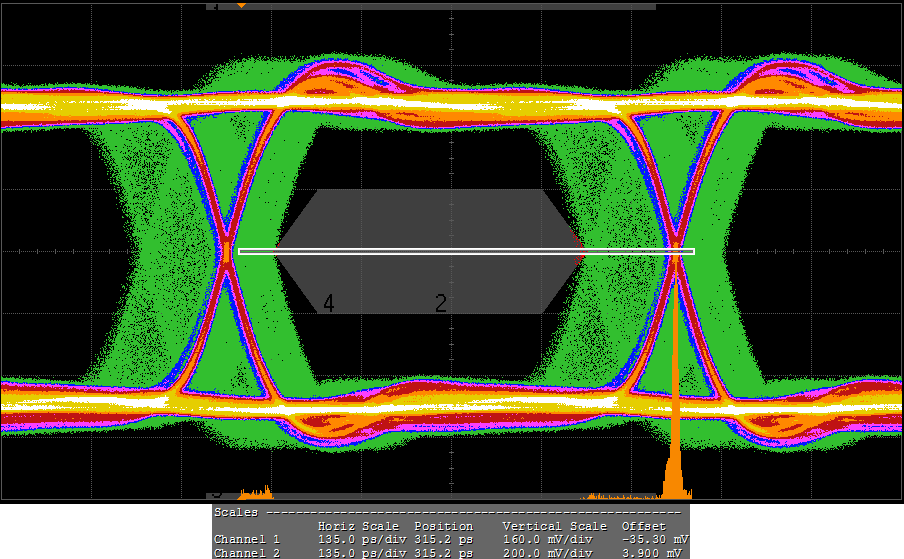Click Channel 2 offset value 3.900 mV
Image resolution: width=904 pixels, height=559 pixels.
tap(656, 553)
